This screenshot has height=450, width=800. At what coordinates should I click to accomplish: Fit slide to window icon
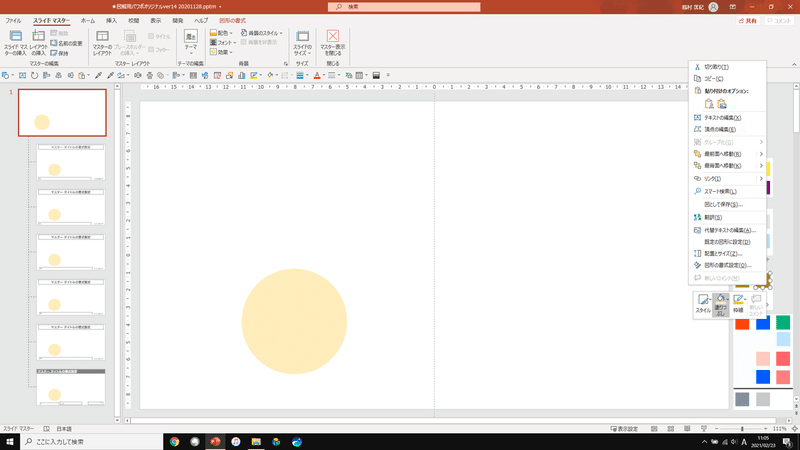coord(794,429)
